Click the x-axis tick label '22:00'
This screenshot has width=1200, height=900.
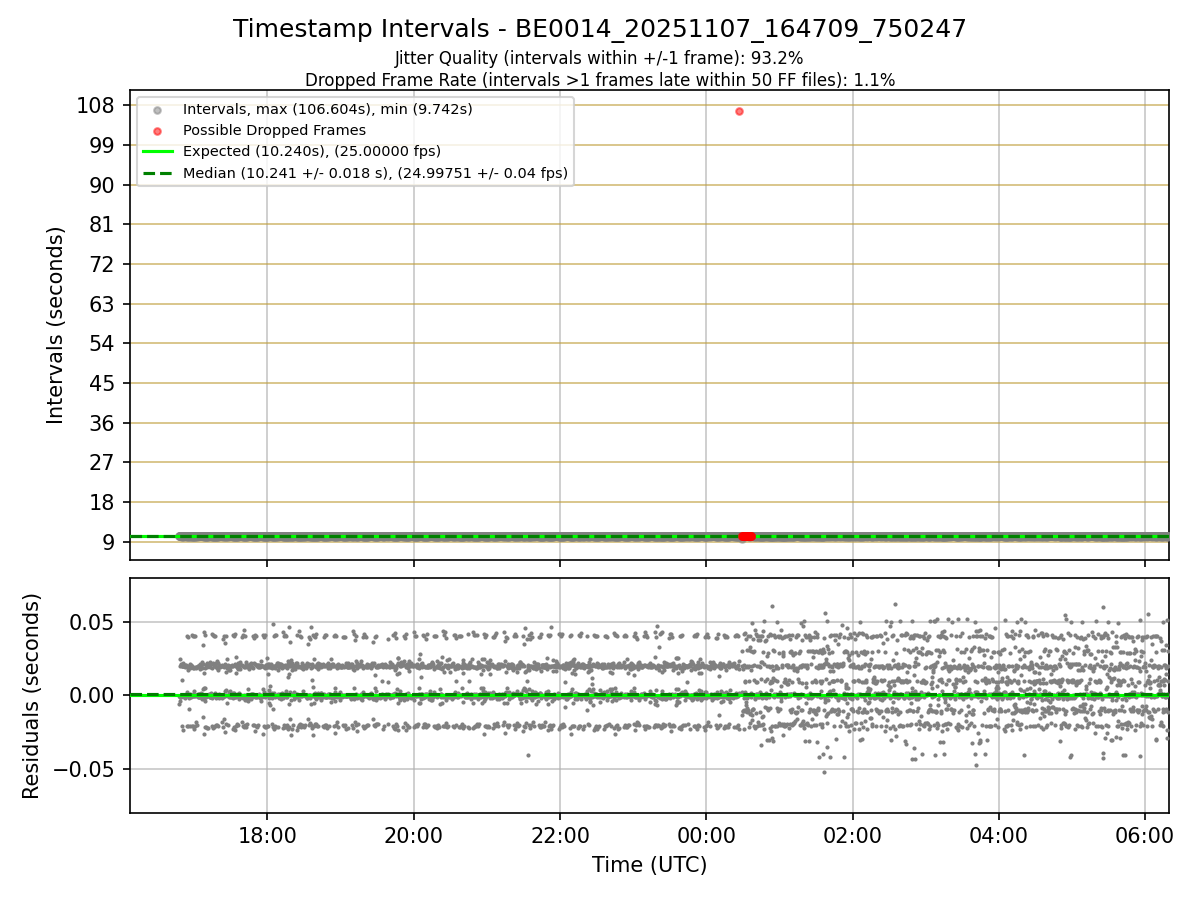coord(560,836)
